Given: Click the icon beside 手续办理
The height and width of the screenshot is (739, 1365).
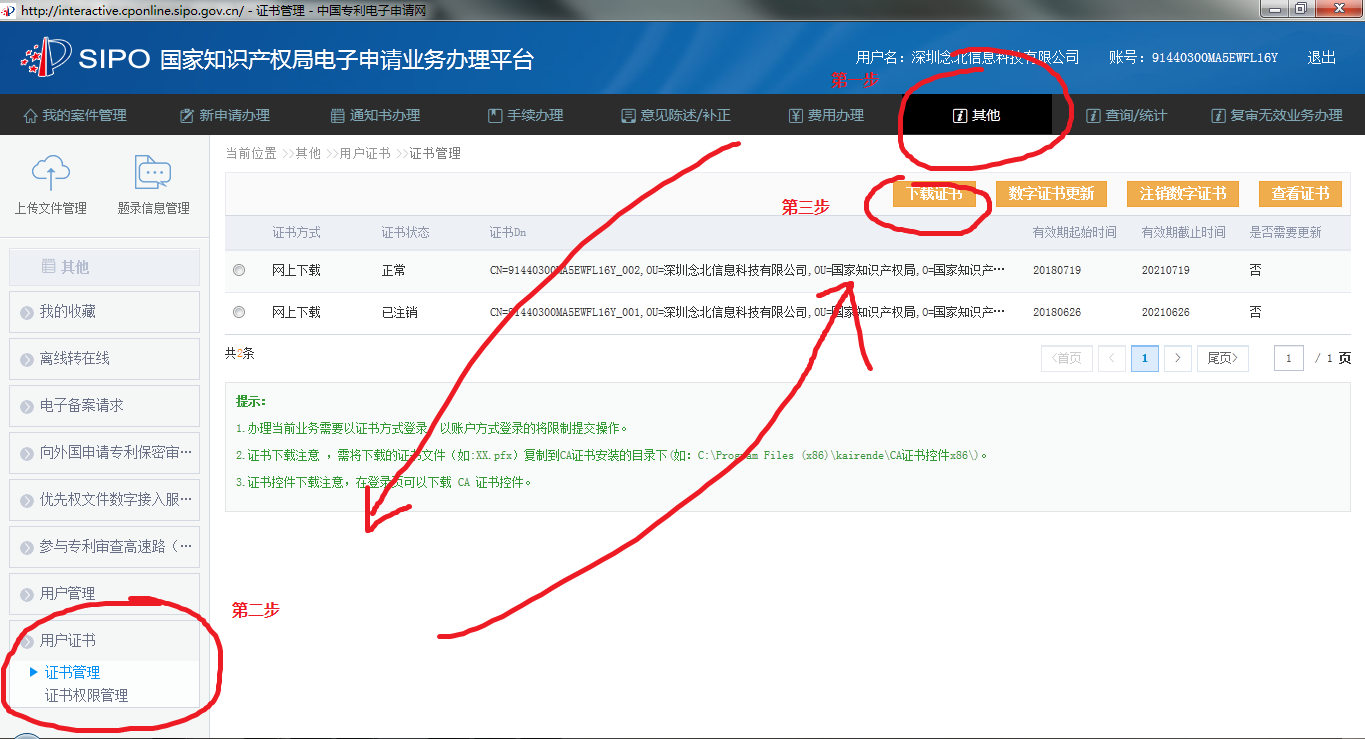Looking at the screenshot, I should point(494,116).
